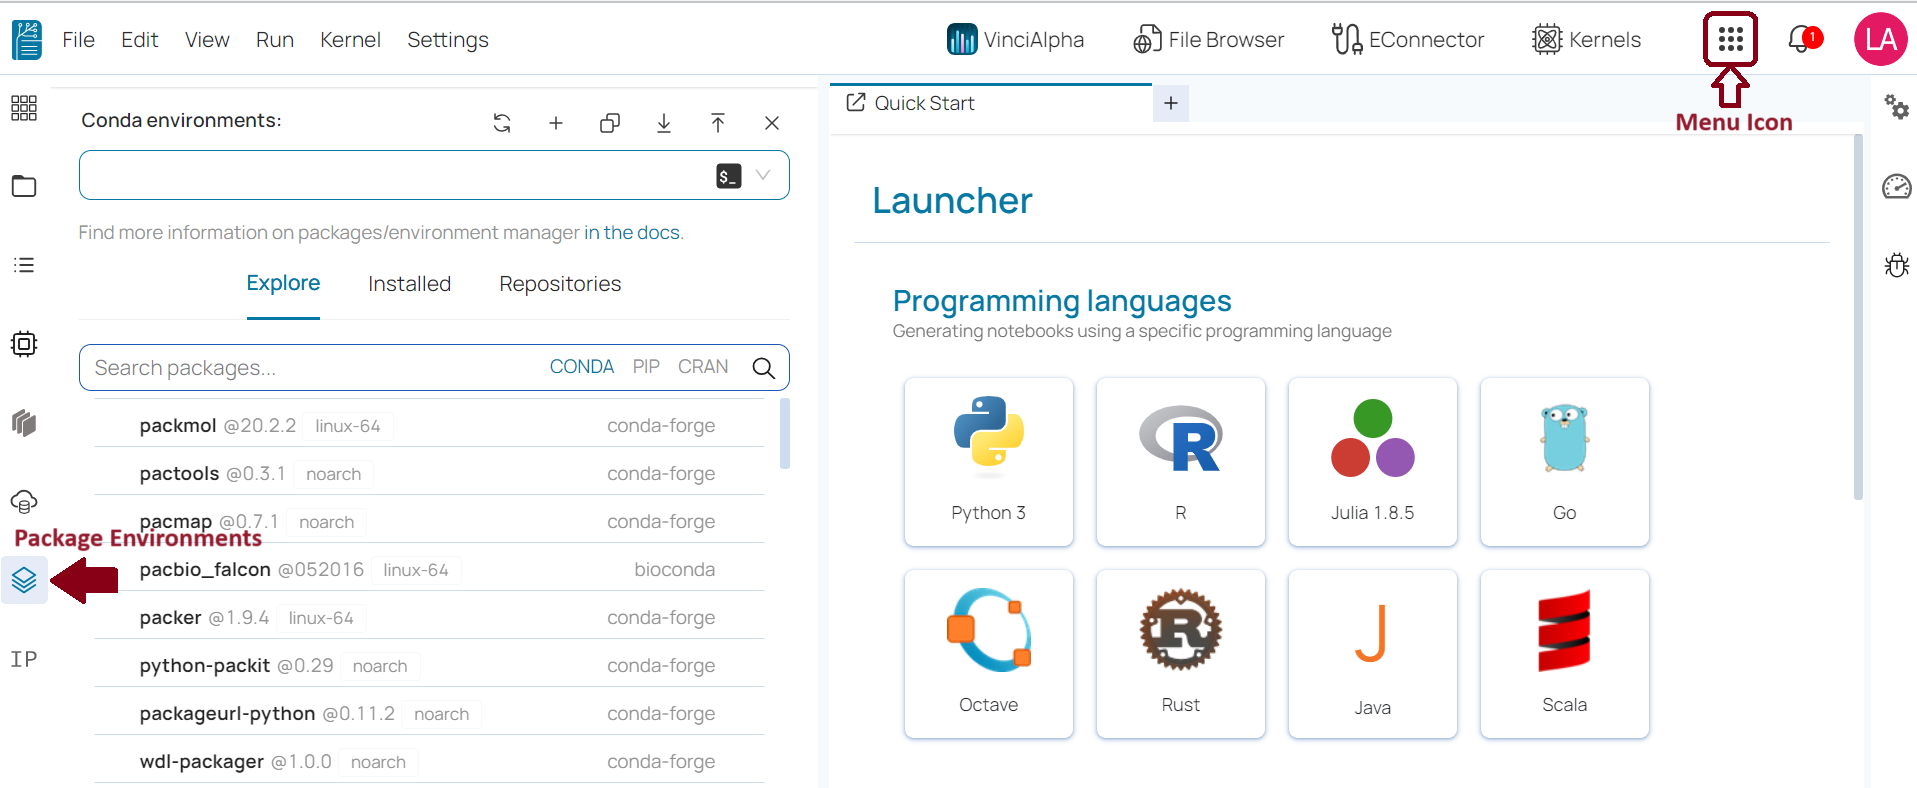
Task: Launch a Julia 1.8.5 notebook
Action: click(x=1373, y=462)
